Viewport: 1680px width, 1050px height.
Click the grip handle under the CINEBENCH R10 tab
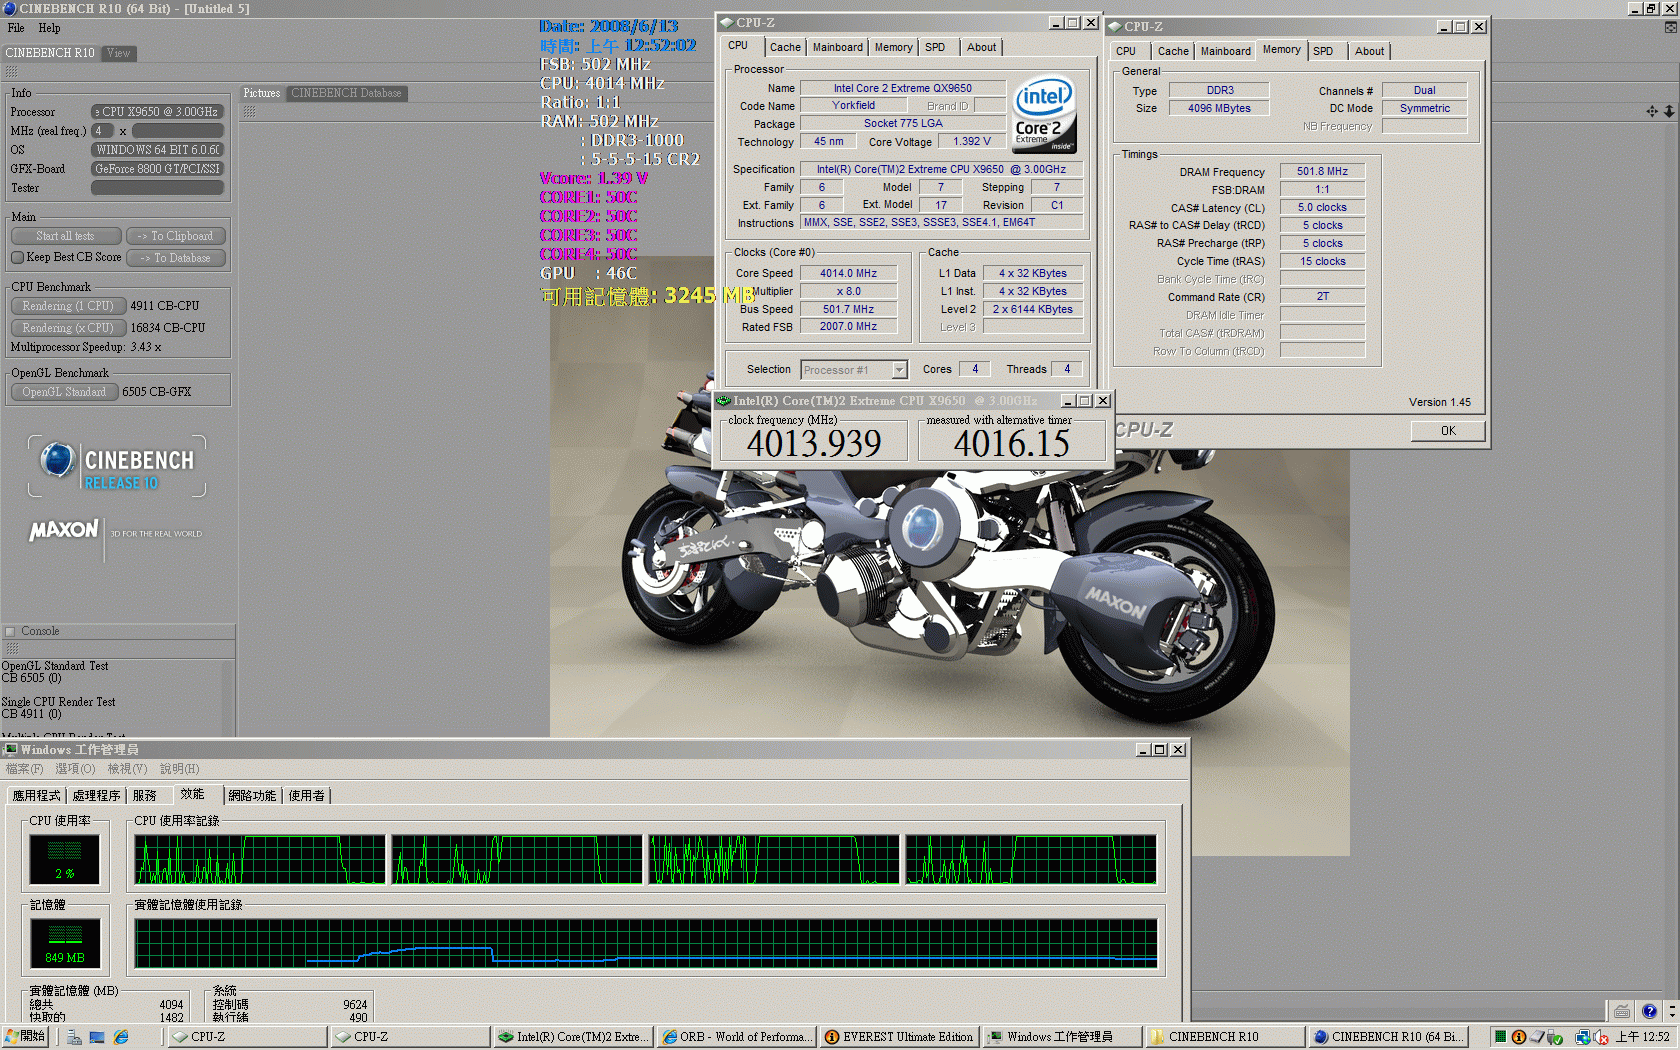(12, 72)
